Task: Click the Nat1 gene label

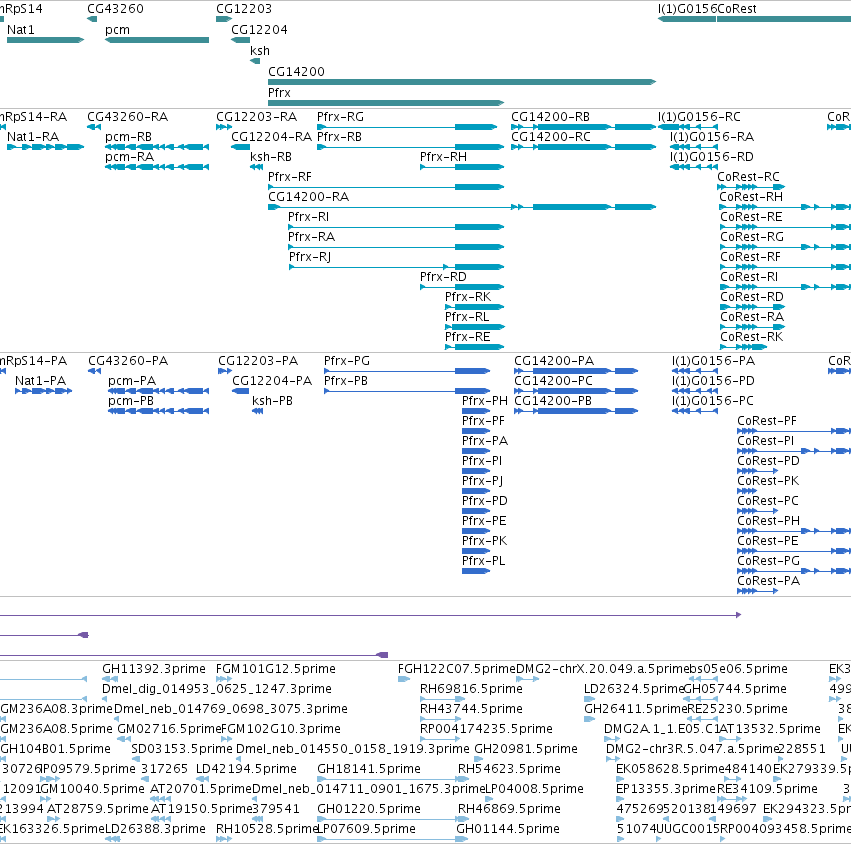Action: [21, 30]
